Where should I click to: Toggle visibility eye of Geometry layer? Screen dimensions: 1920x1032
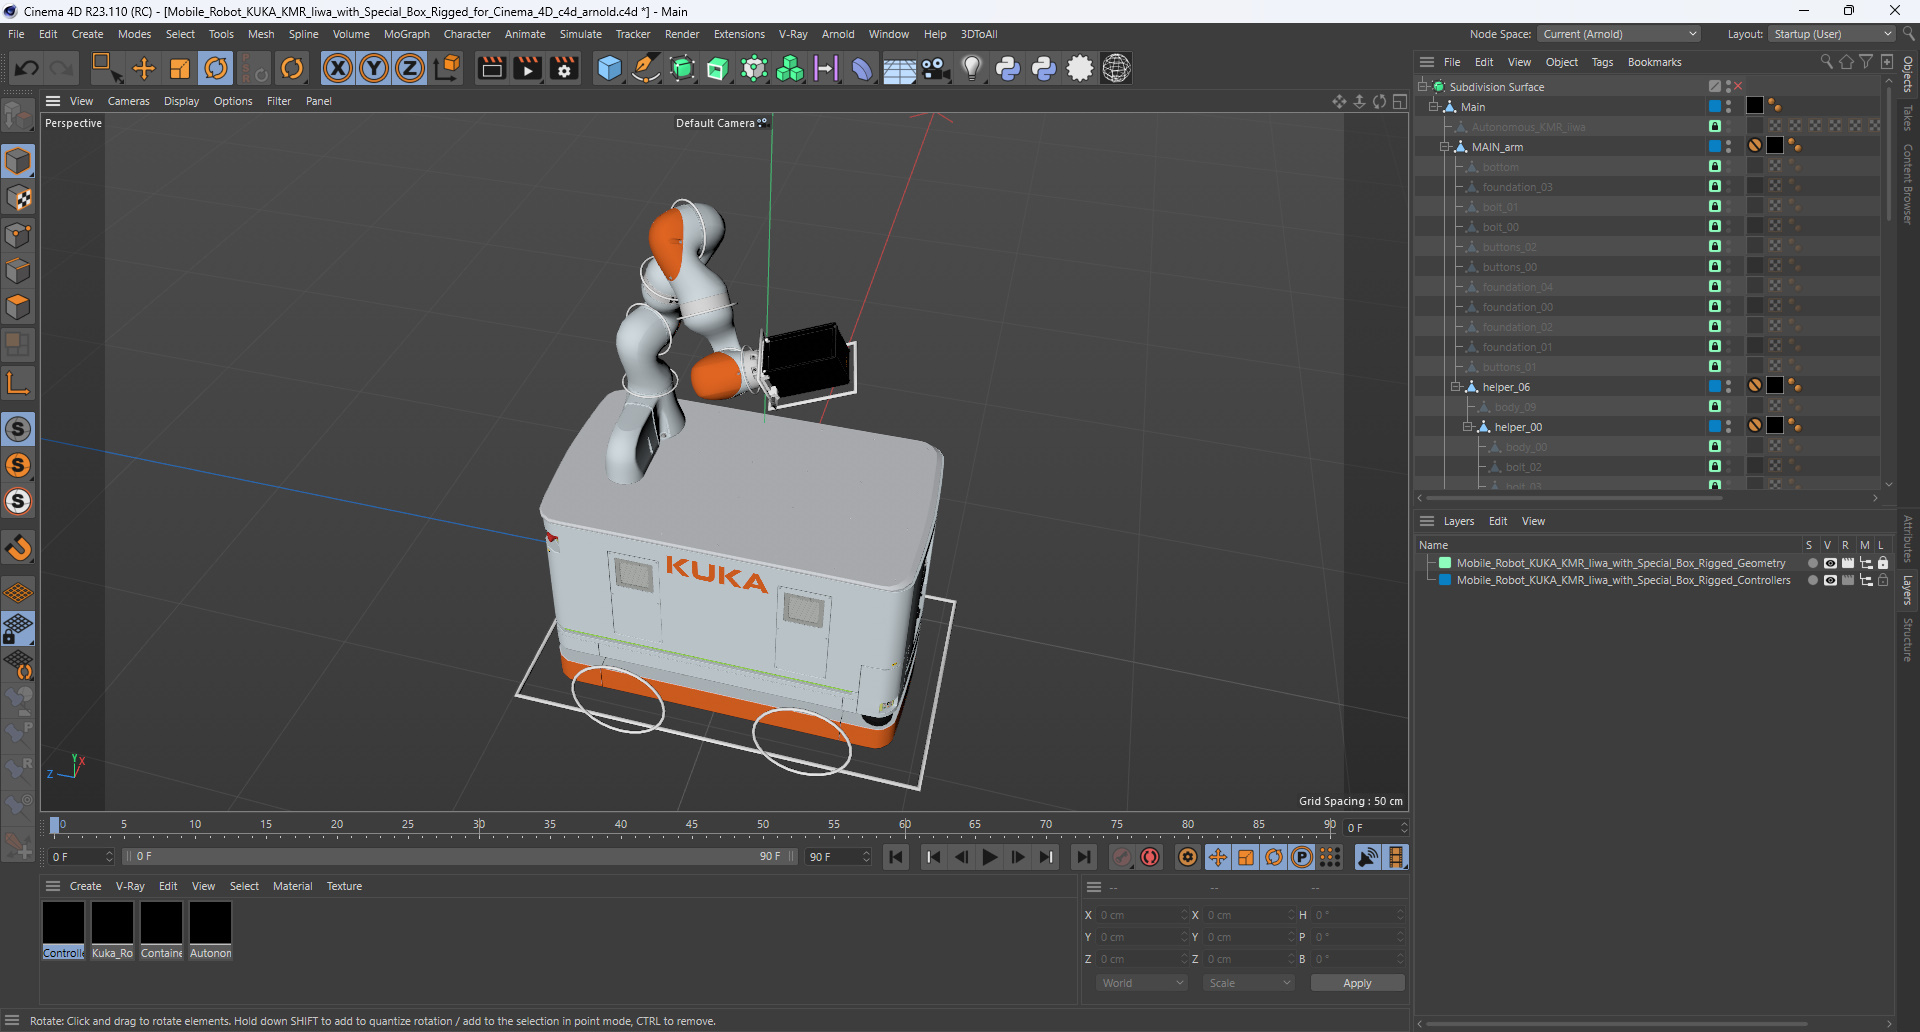click(1830, 563)
